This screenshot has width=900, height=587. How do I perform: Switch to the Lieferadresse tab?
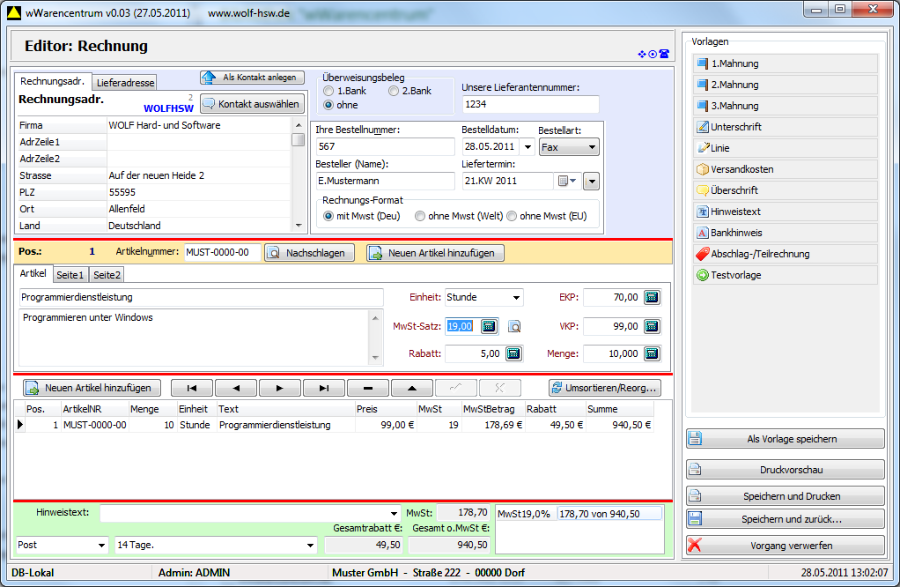pyautogui.click(x=125, y=83)
